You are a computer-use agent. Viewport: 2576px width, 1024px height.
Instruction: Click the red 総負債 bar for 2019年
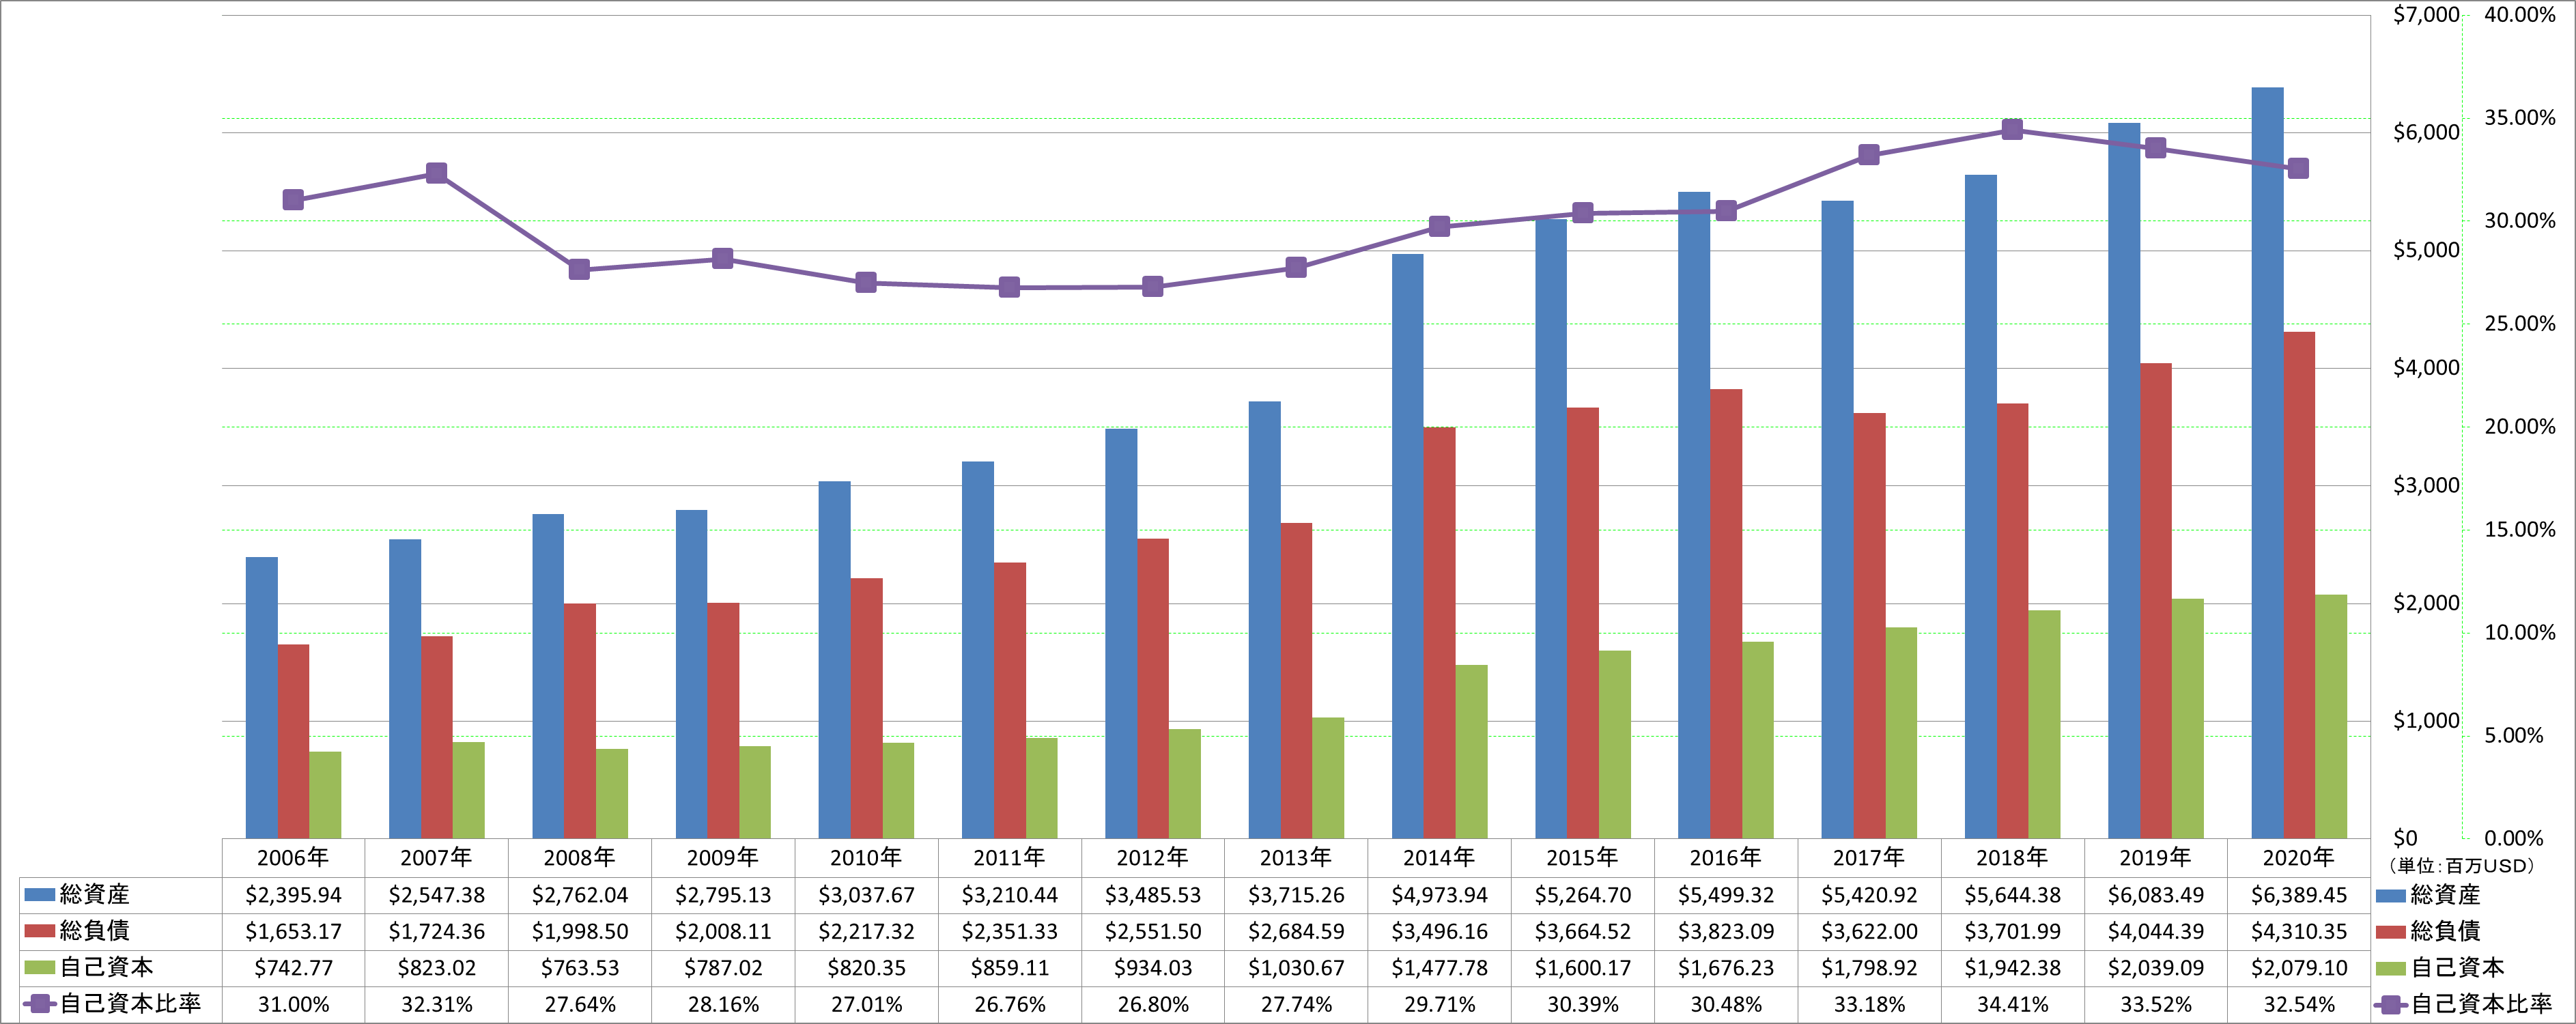point(2156,601)
